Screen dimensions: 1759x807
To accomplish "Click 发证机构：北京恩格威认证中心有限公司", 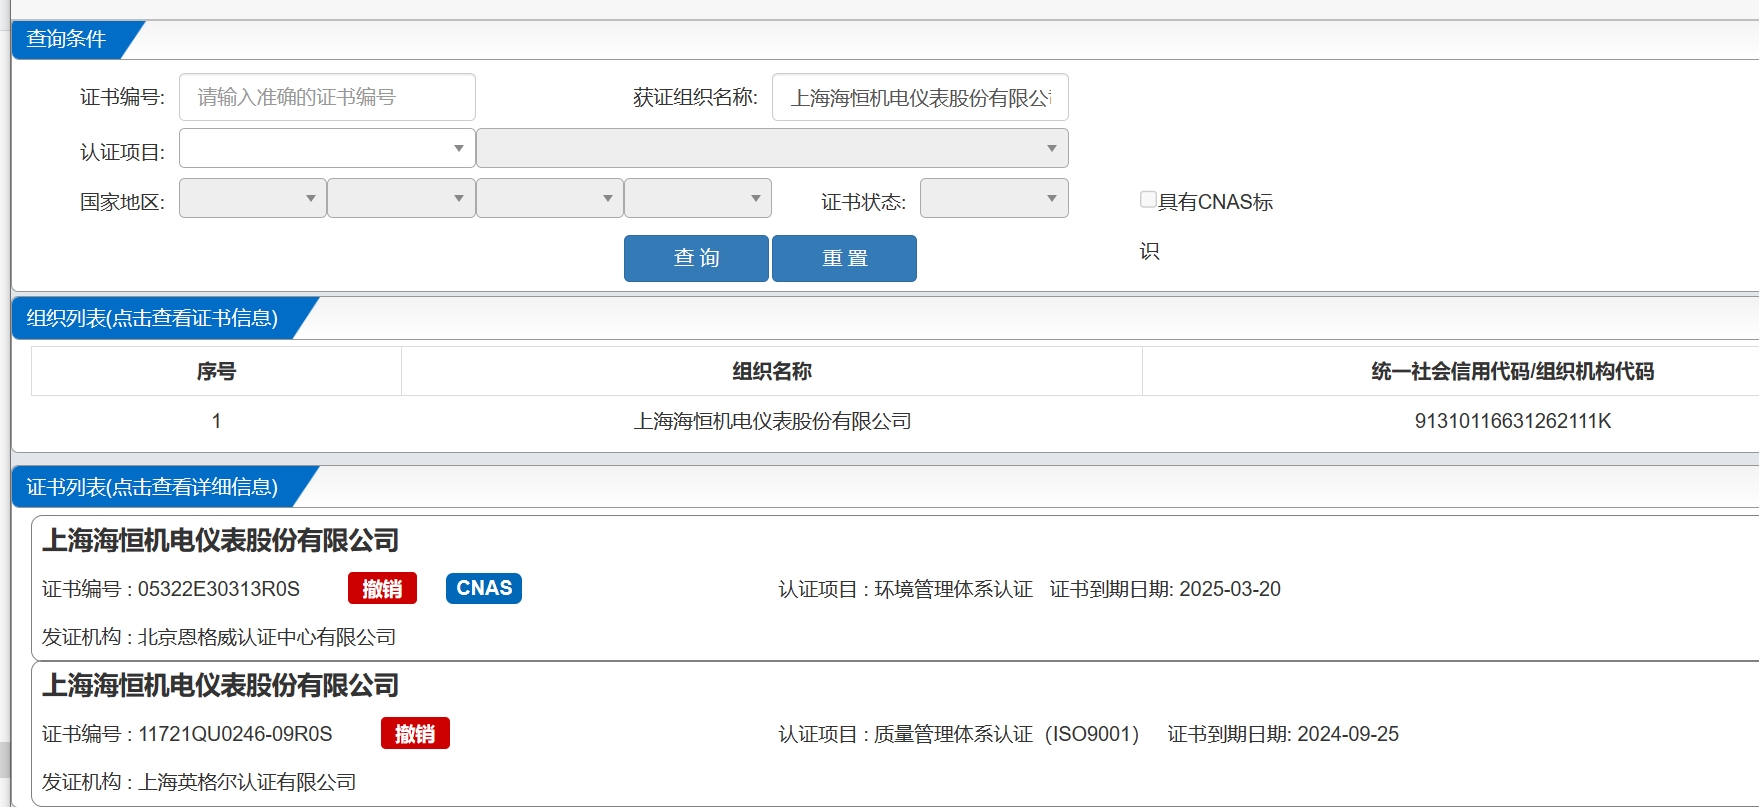I will click(x=219, y=637).
